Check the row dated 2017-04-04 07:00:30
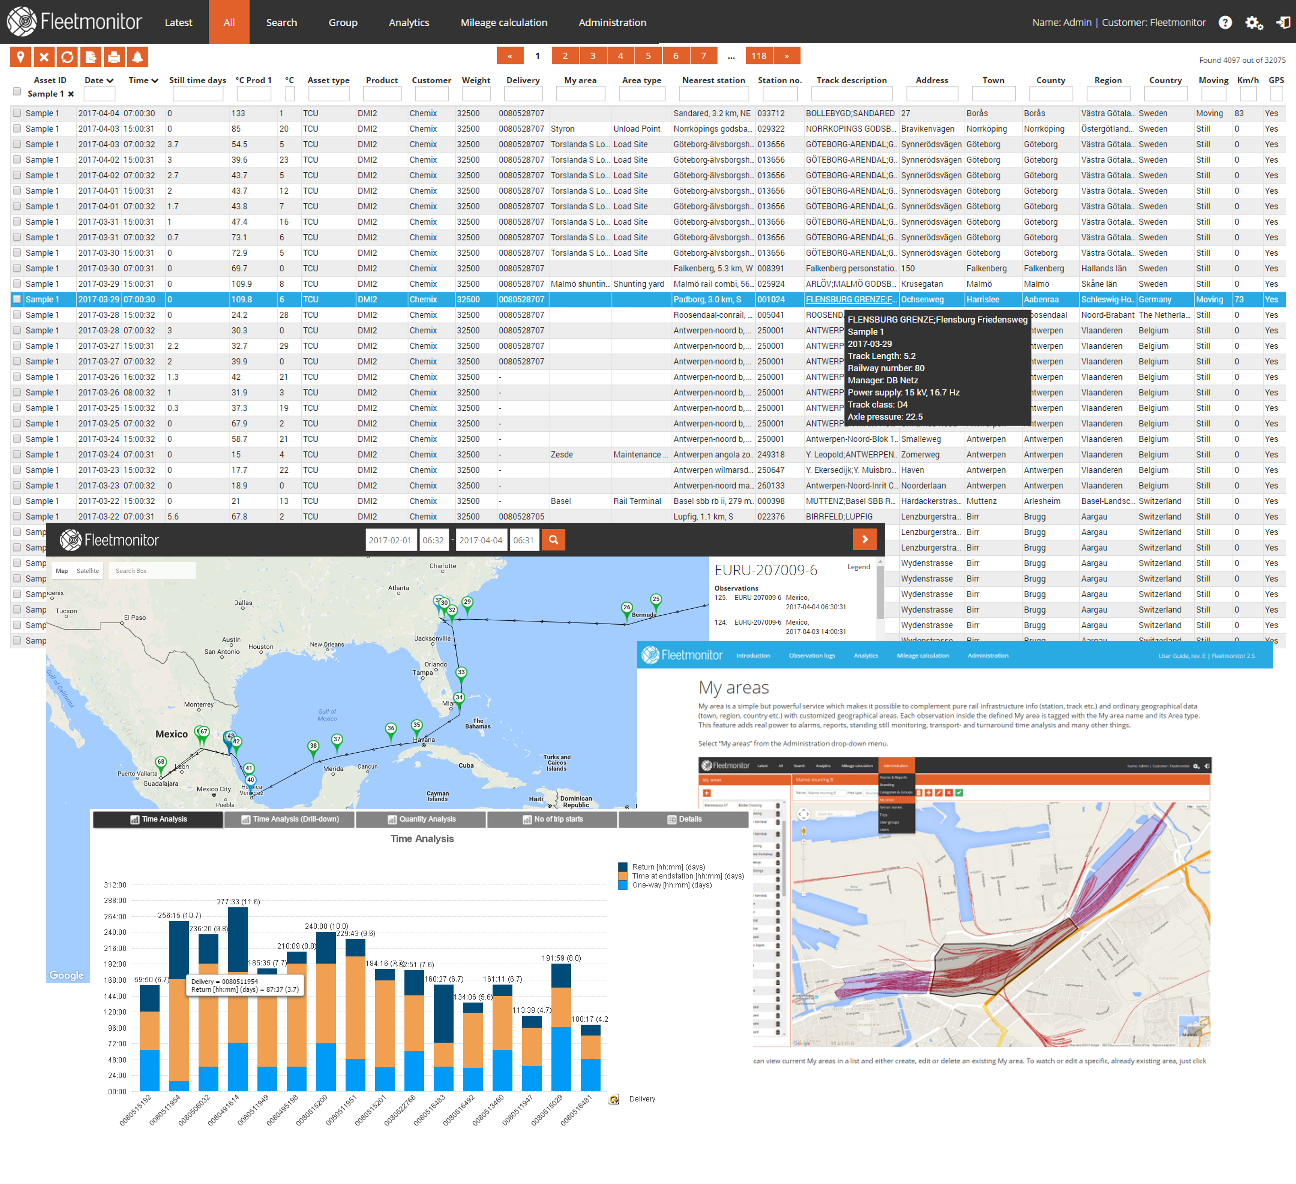 [x=17, y=113]
